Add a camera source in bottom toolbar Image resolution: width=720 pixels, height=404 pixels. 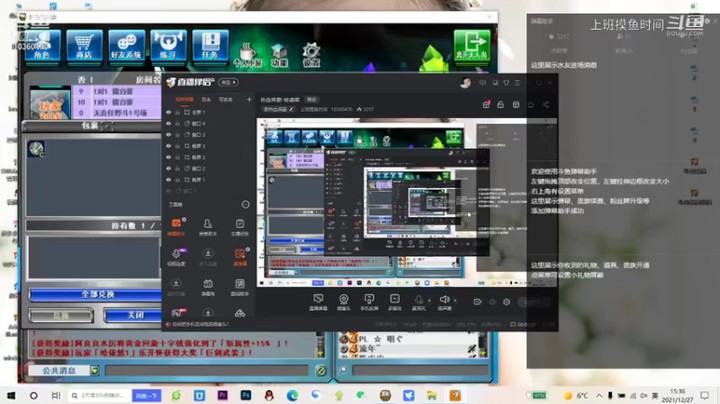point(343,302)
